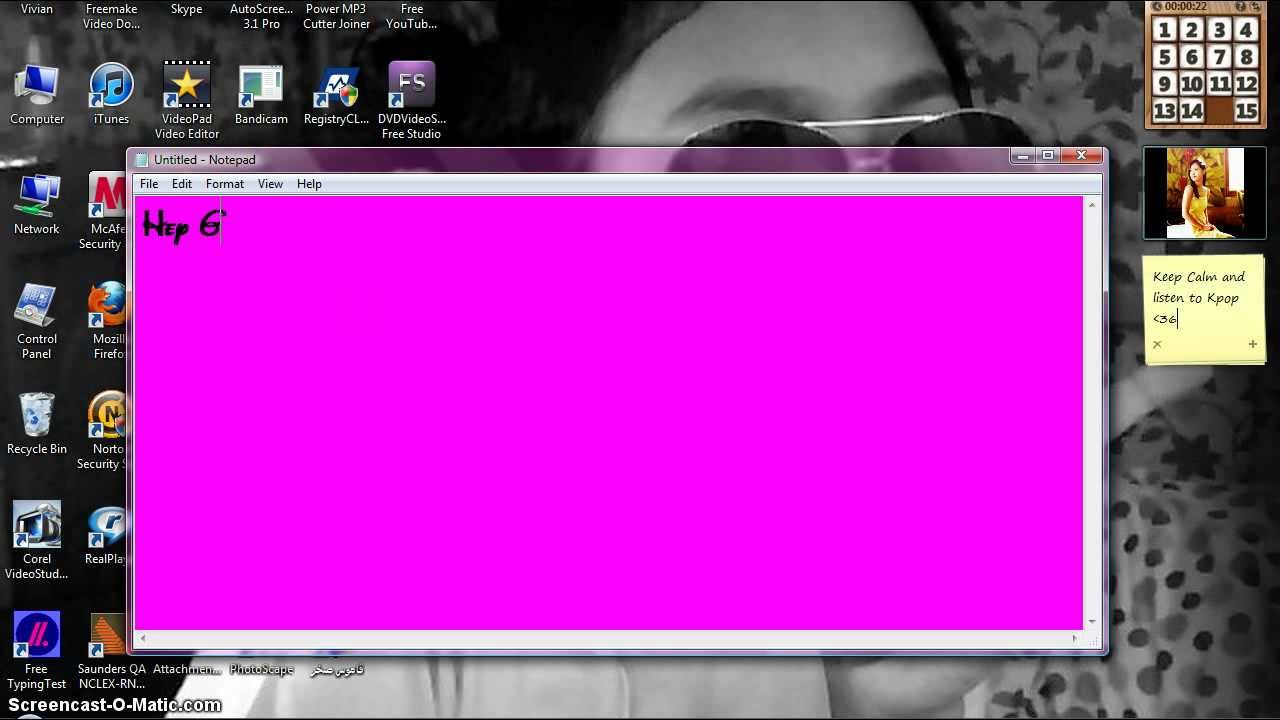Select the Bandicam desktop icon

[x=261, y=95]
